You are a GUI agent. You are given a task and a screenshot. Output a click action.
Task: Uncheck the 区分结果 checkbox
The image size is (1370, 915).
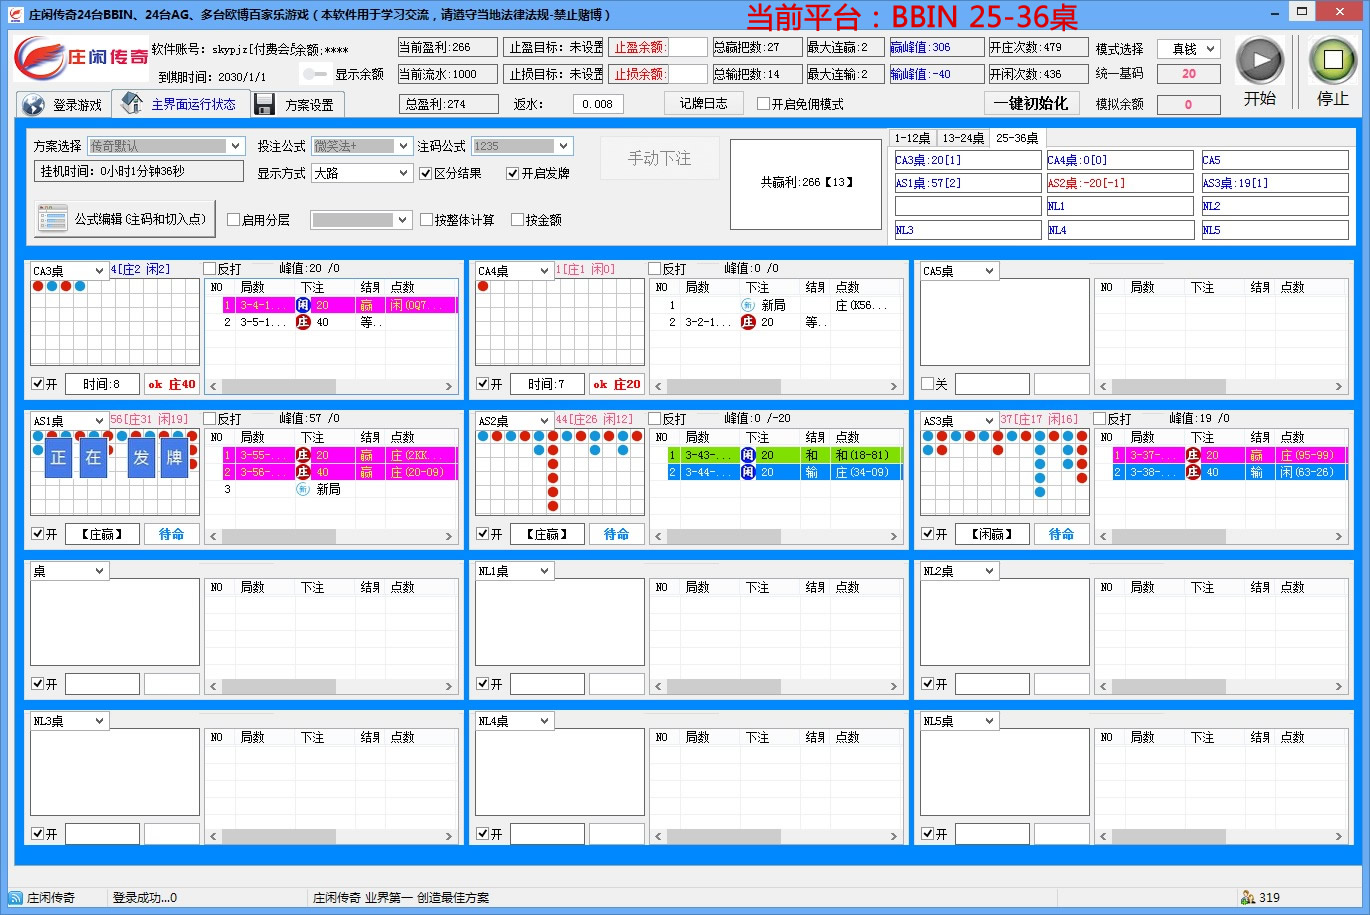(426, 173)
